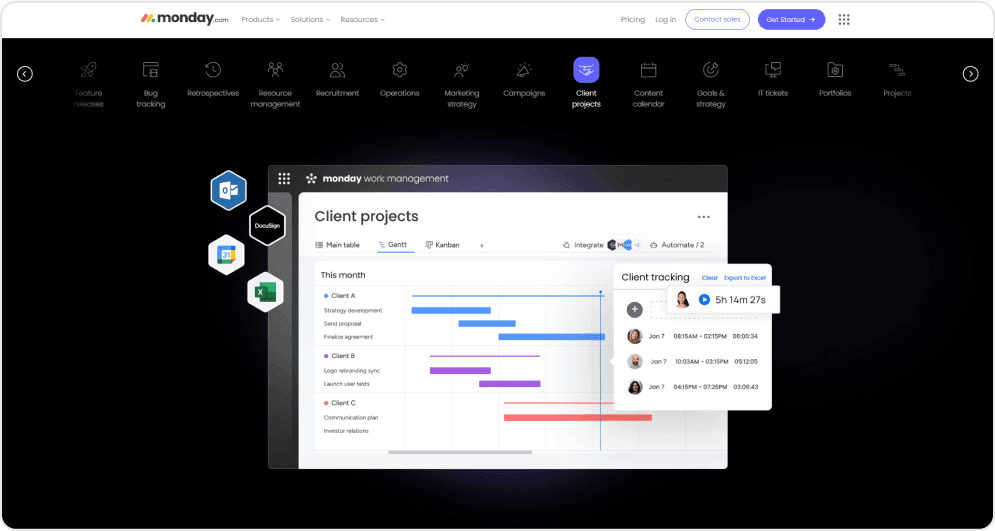Click the Google Calendar integration hexagon
Image resolution: width=995 pixels, height=531 pixels.
227,254
